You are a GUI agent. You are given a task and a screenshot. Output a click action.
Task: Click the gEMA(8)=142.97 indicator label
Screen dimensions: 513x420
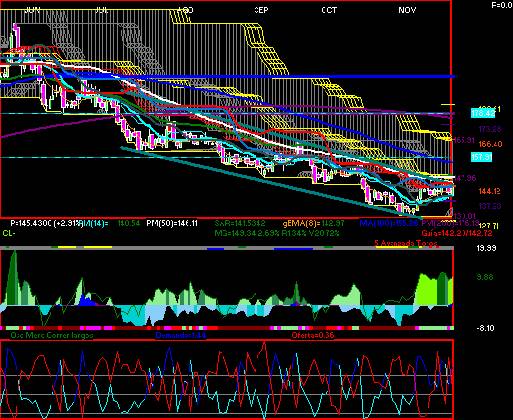313,223
